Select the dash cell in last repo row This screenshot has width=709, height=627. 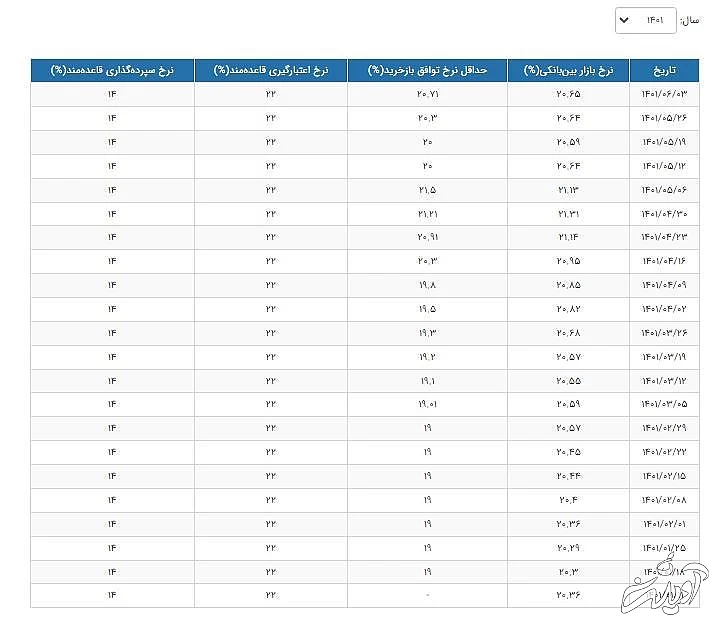(x=427, y=595)
